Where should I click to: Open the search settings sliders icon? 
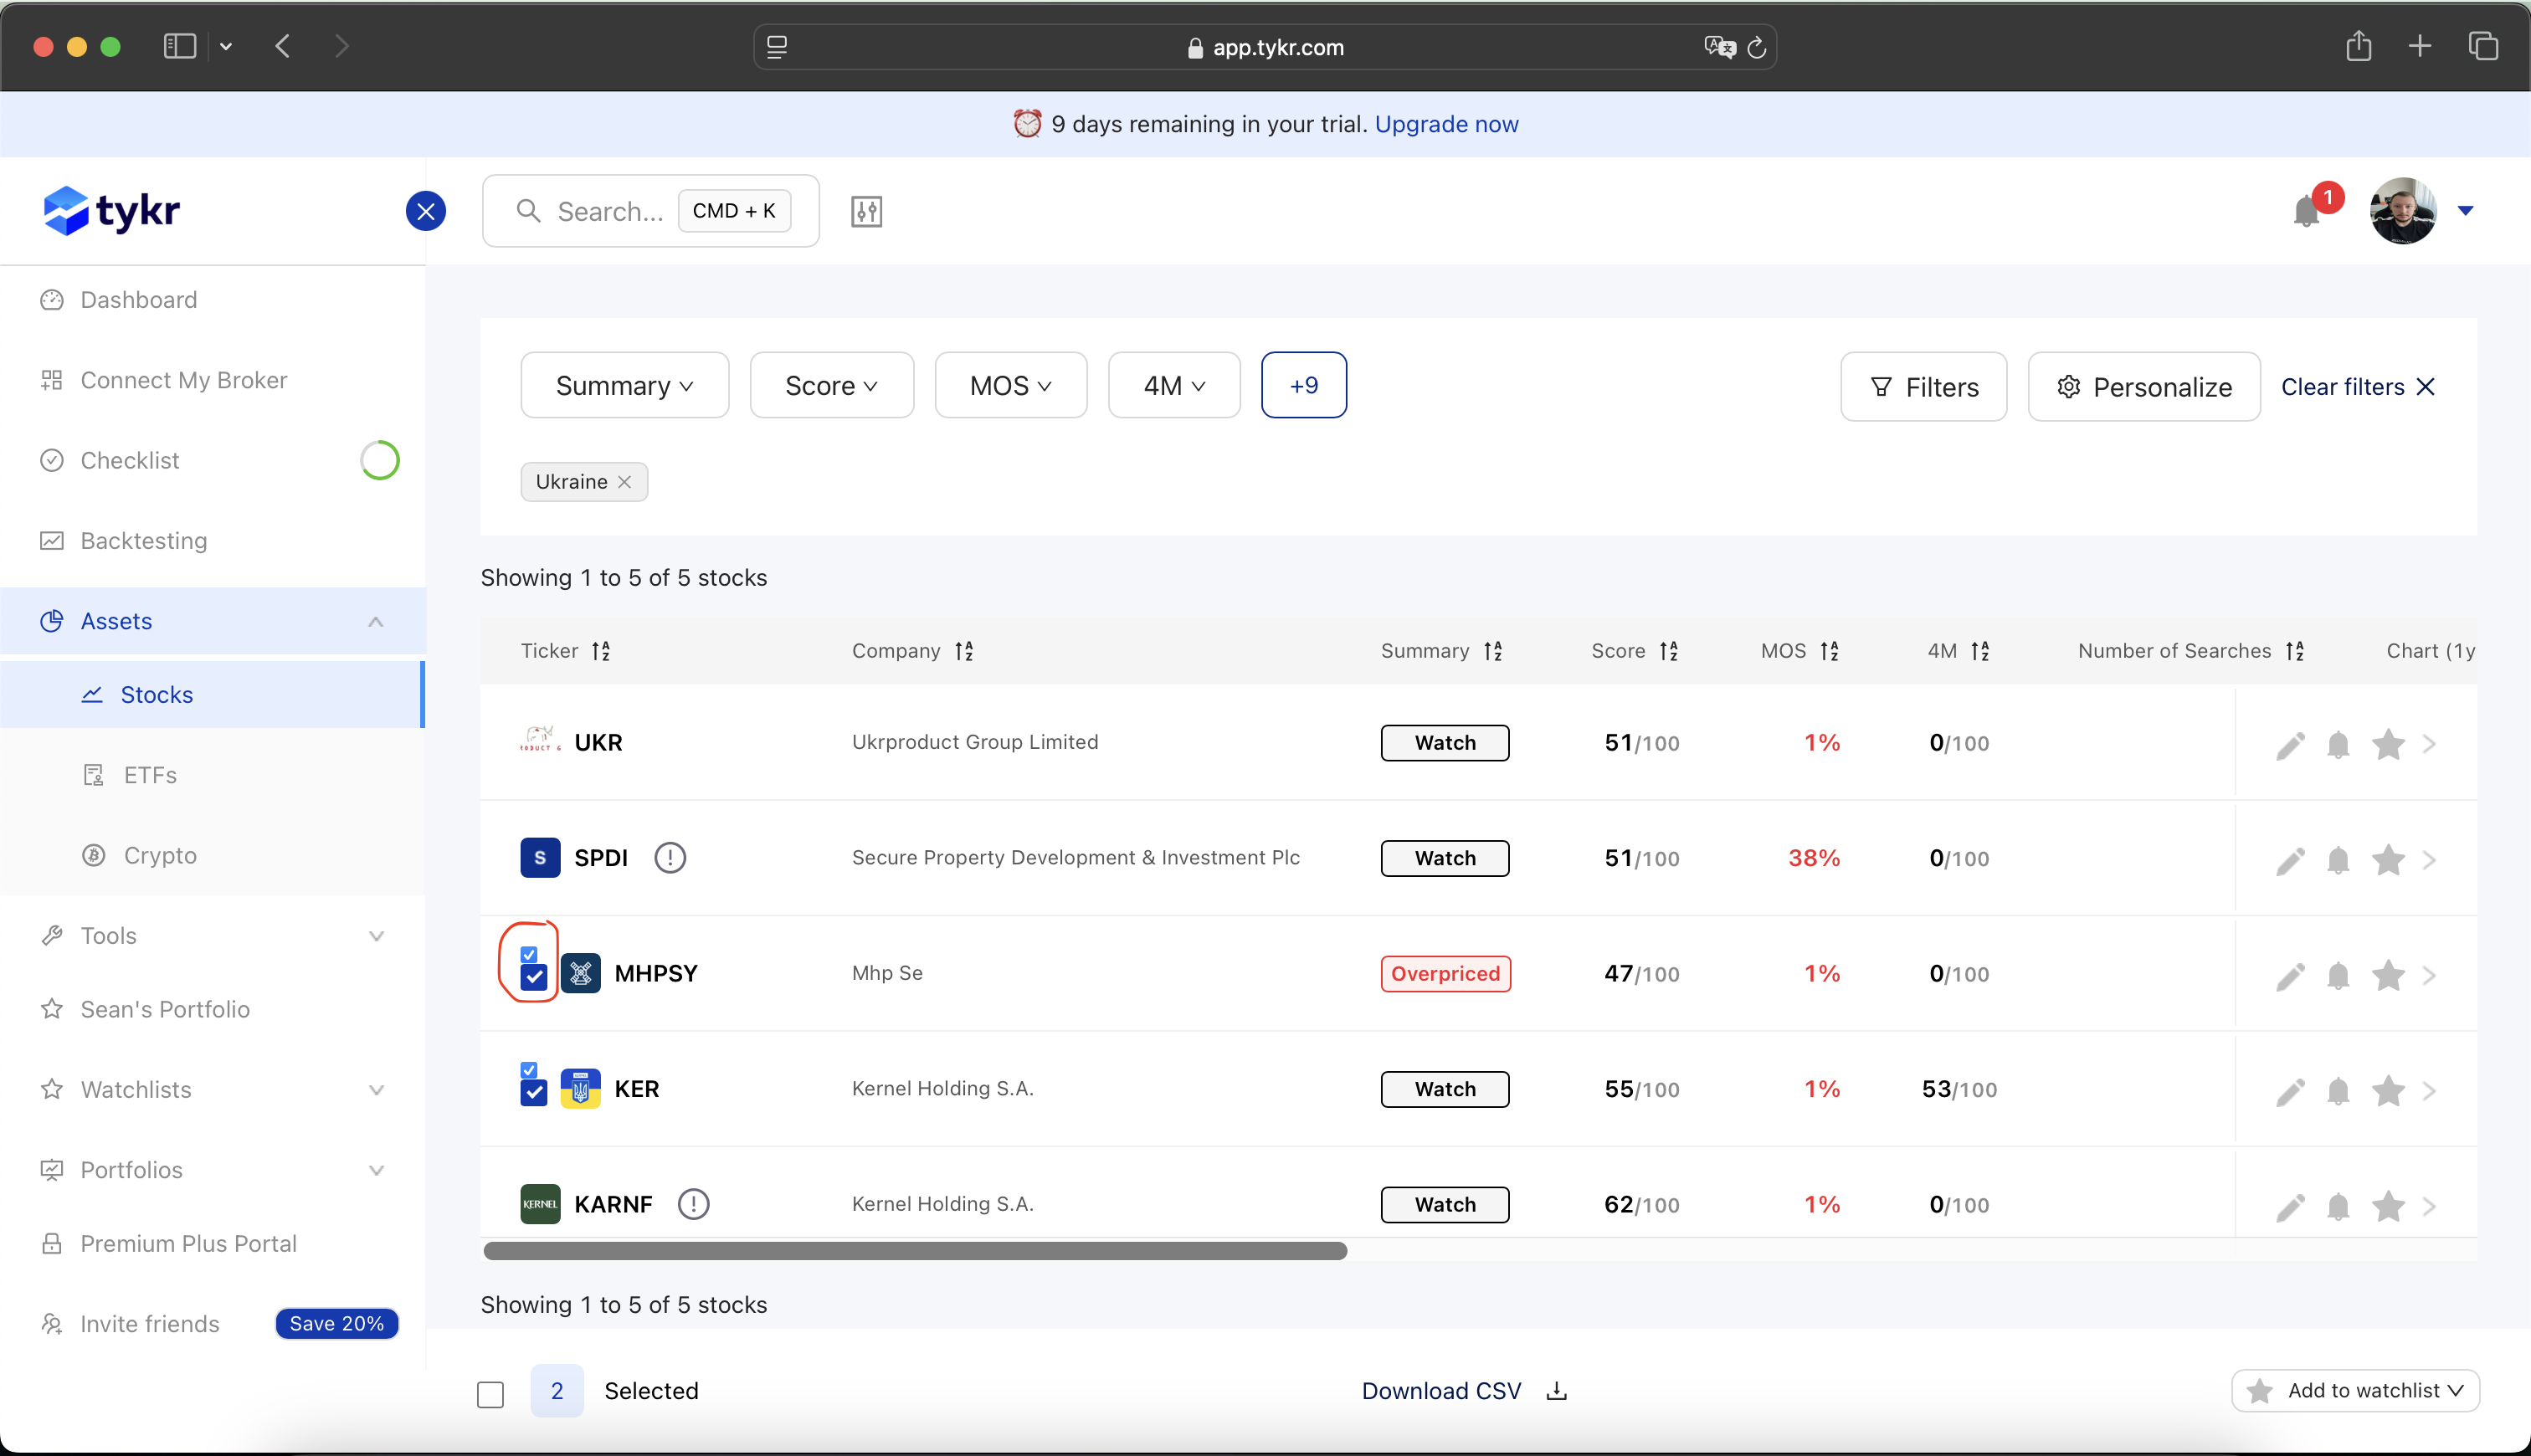point(866,211)
